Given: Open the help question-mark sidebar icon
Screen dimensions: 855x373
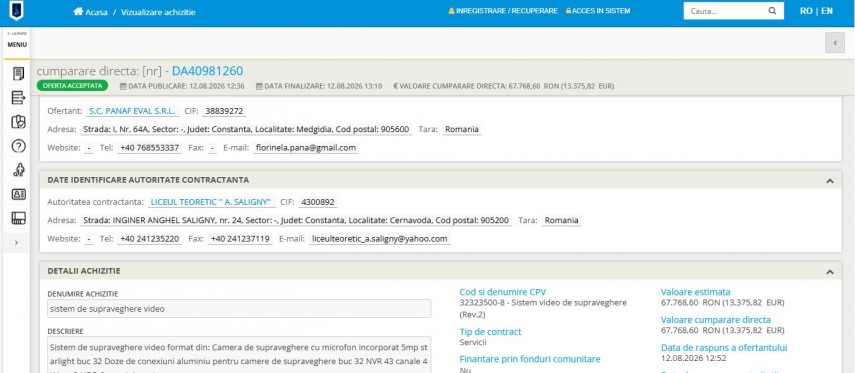Looking at the screenshot, I should click(x=18, y=146).
